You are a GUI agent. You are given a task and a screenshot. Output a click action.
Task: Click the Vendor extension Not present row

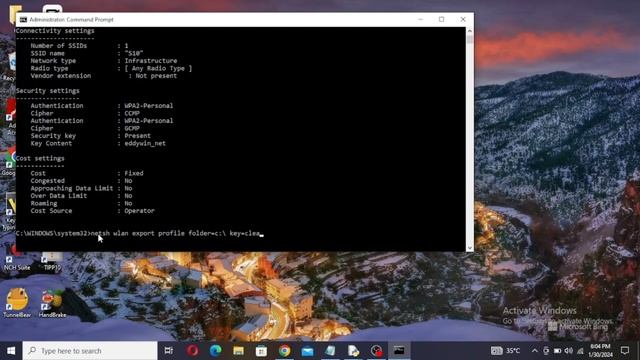104,76
